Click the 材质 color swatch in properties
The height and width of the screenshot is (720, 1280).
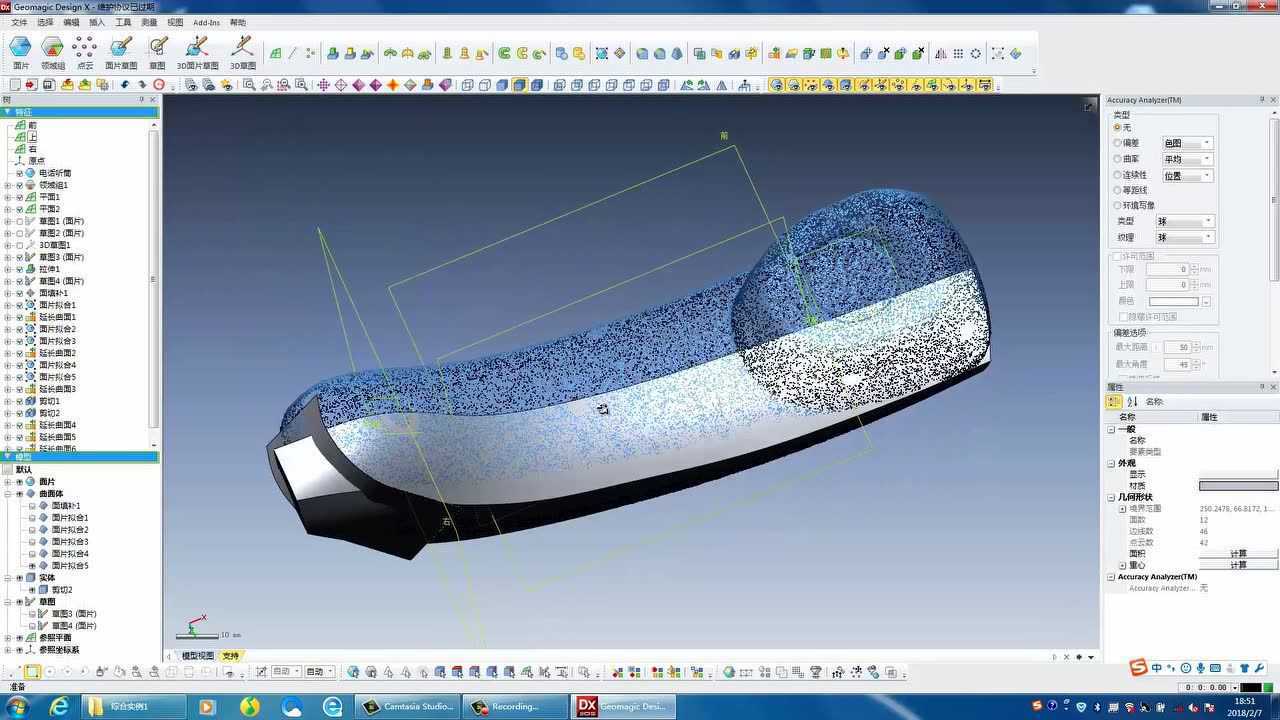click(x=1238, y=486)
